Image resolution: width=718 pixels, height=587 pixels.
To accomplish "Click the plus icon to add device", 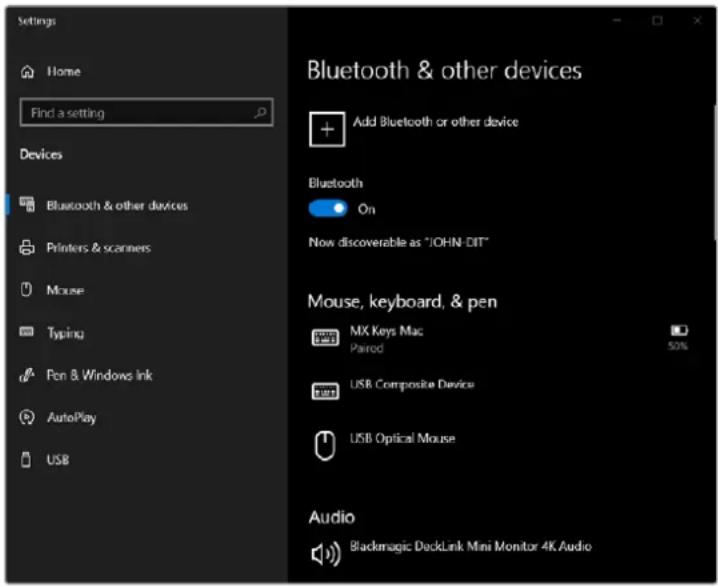I will tap(327, 130).
